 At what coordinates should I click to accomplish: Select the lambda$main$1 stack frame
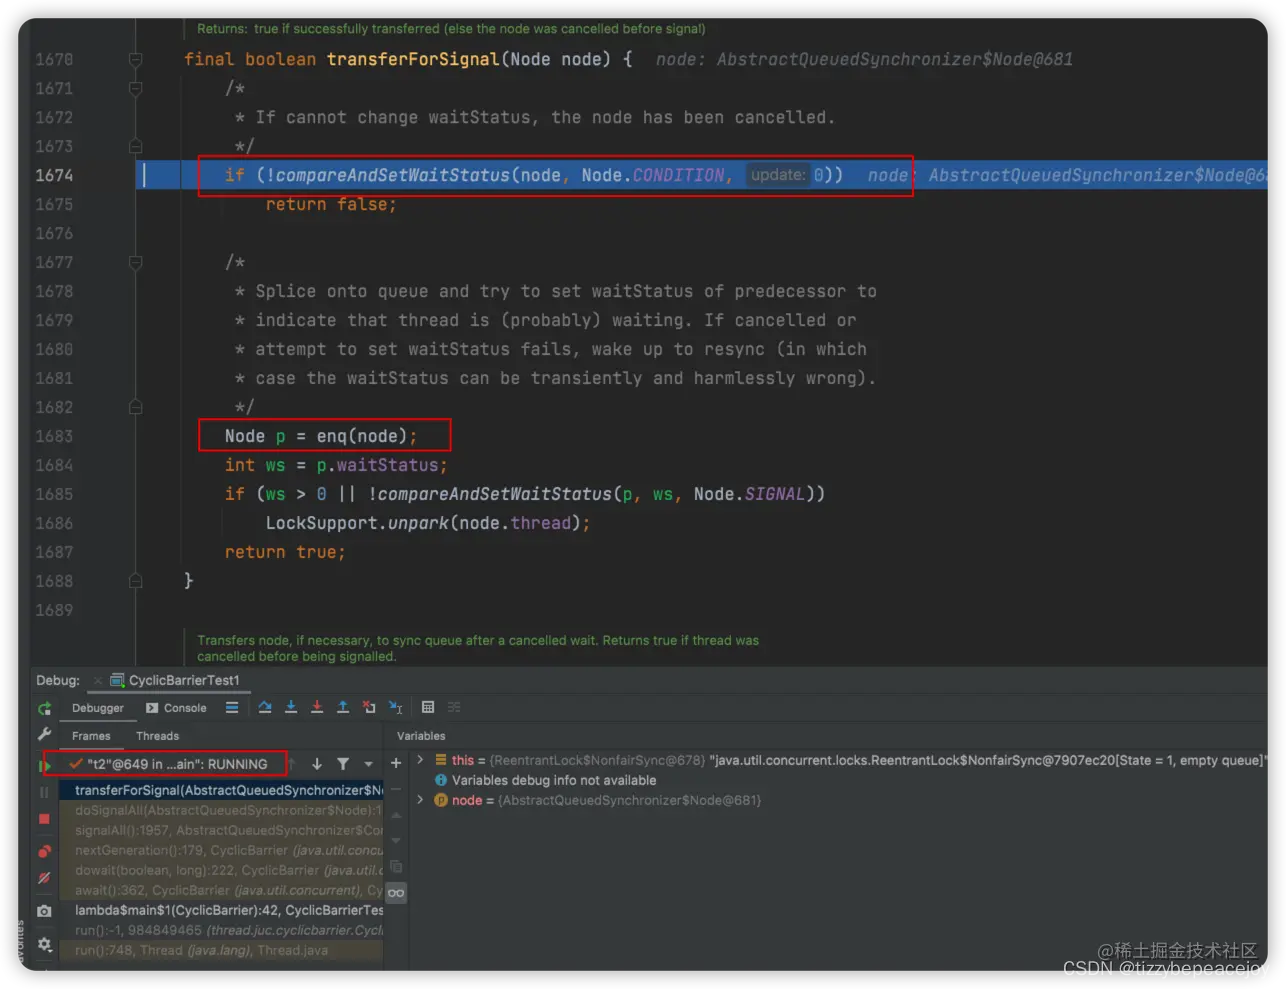[222, 911]
